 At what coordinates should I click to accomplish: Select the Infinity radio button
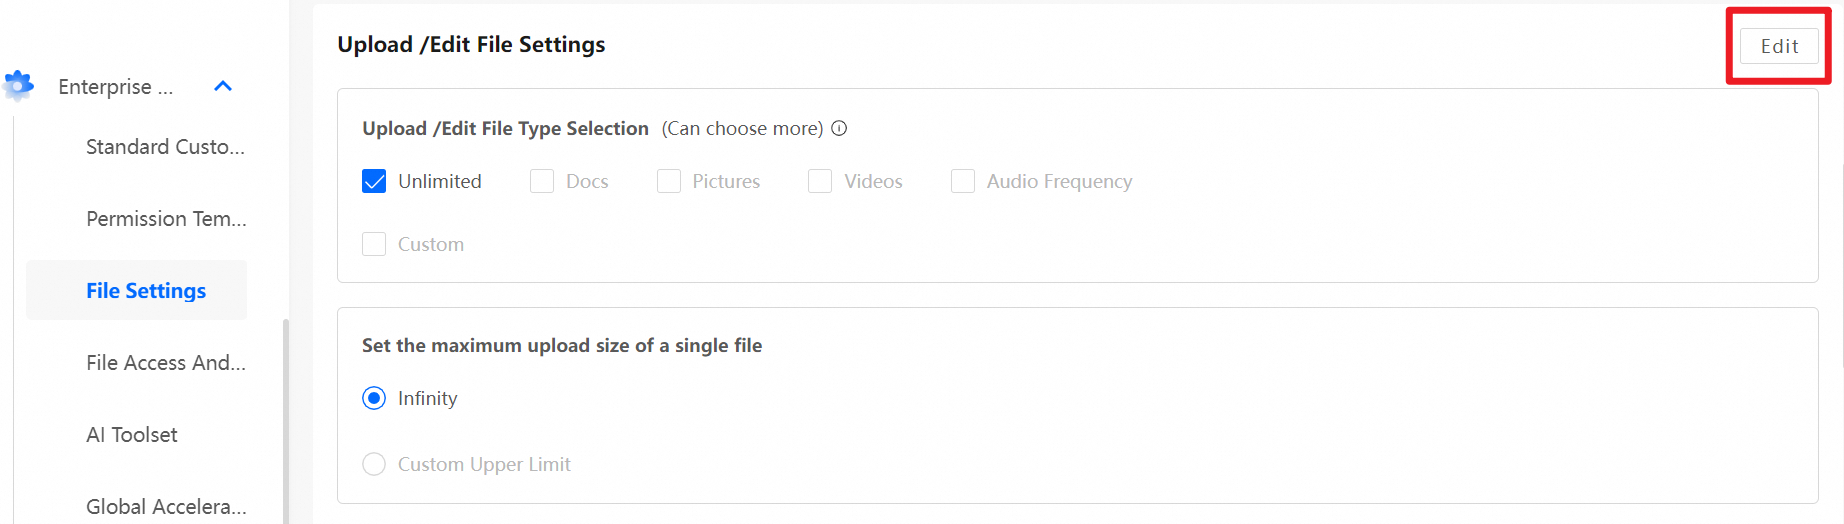pos(374,398)
